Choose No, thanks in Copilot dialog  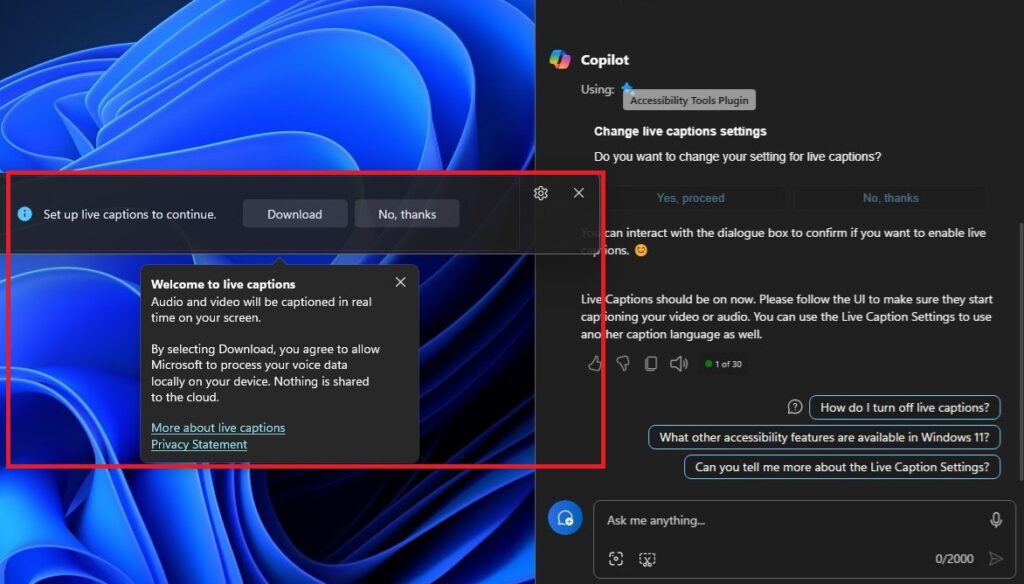[890, 198]
